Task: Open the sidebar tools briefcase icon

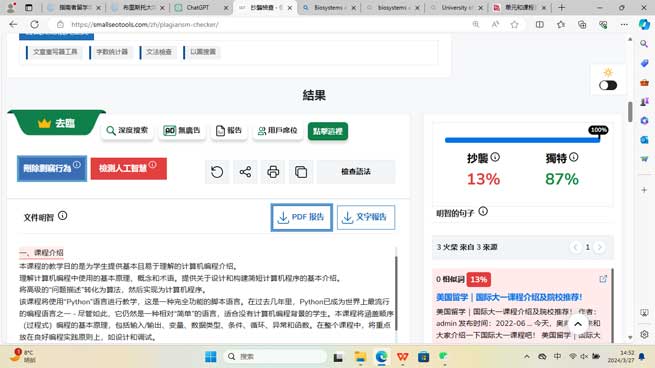Action: (644, 82)
